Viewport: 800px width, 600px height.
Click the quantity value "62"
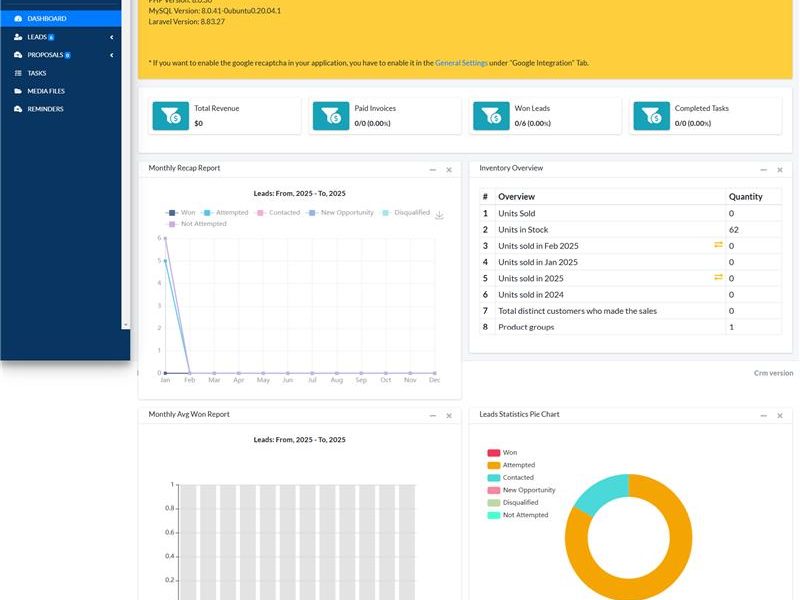point(734,230)
